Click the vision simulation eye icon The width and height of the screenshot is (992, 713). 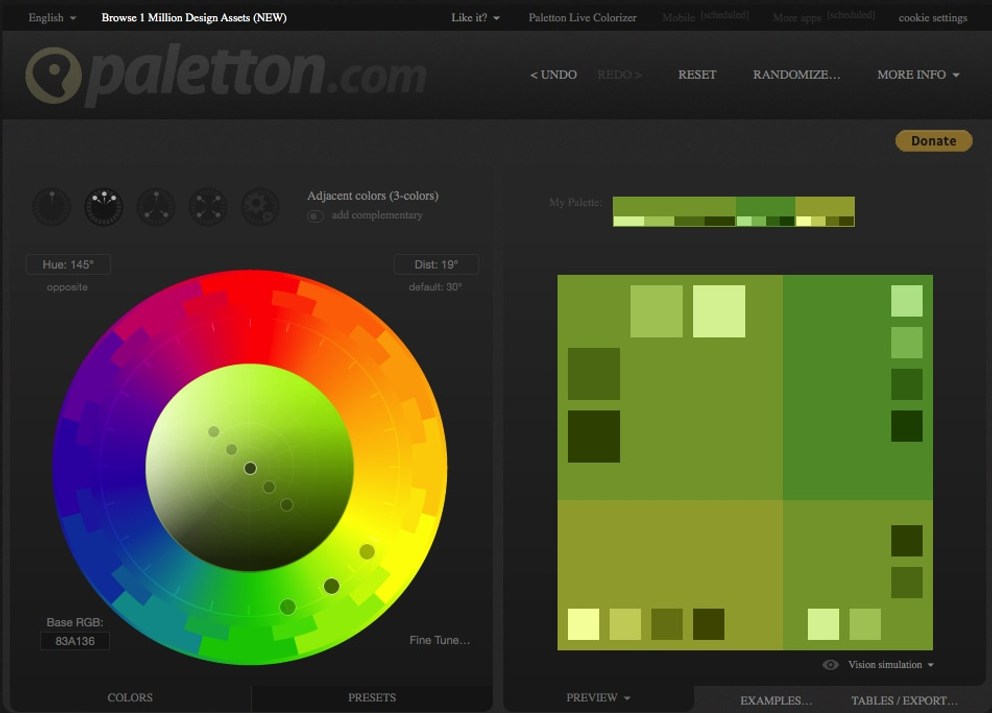click(x=831, y=664)
